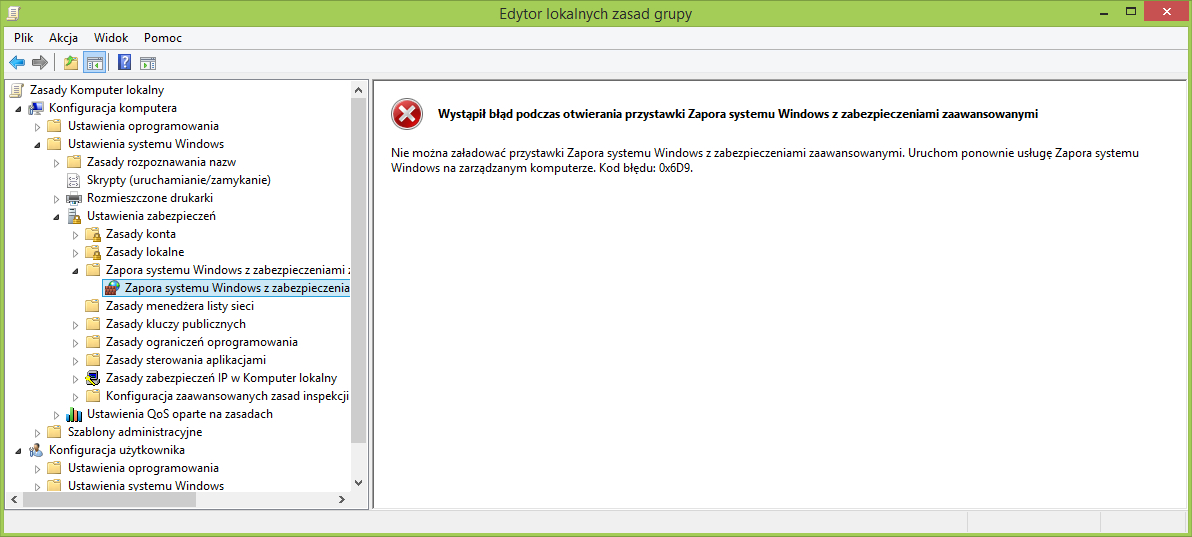Select Ustawienia systemu Windows under Konfiguracja komputera
This screenshot has width=1192, height=537.
coord(146,145)
